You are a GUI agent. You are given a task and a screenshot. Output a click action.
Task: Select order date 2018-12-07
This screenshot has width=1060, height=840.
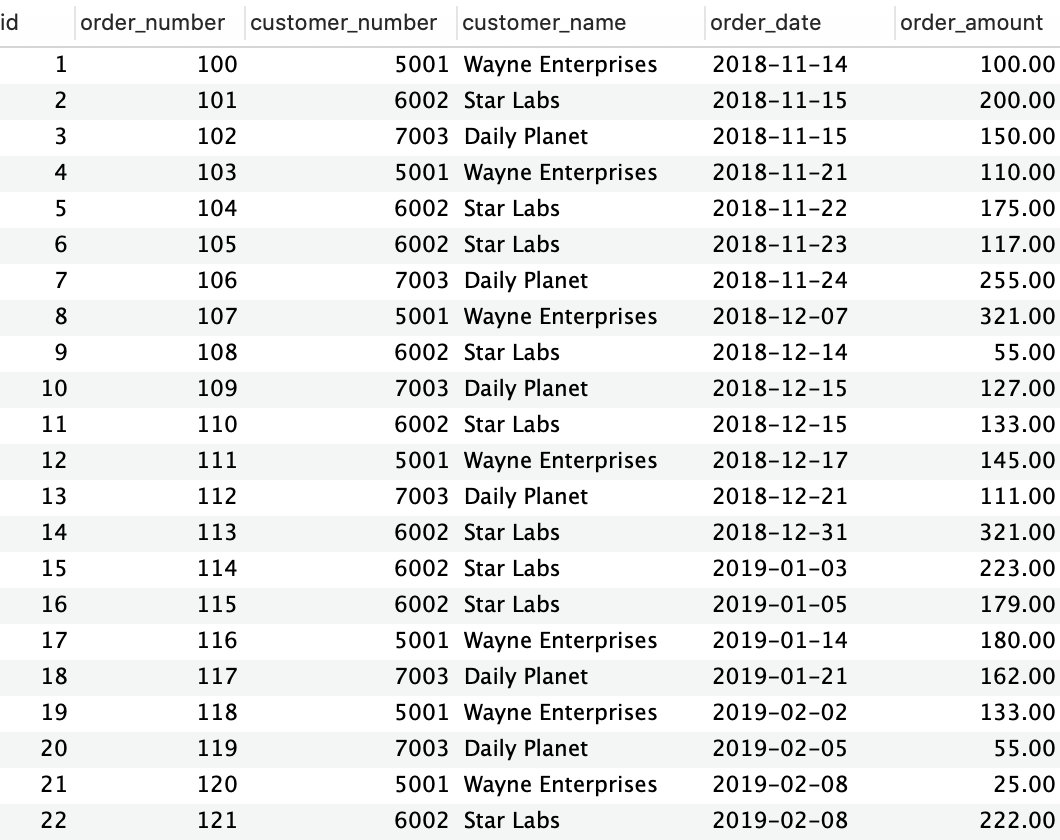click(779, 316)
